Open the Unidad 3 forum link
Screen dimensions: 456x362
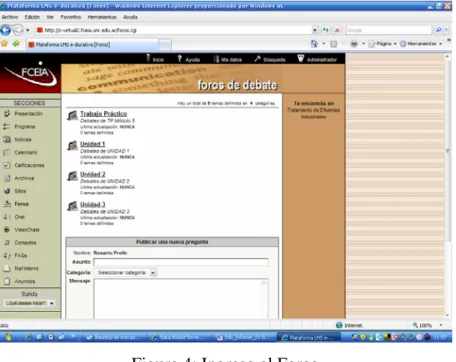point(93,204)
